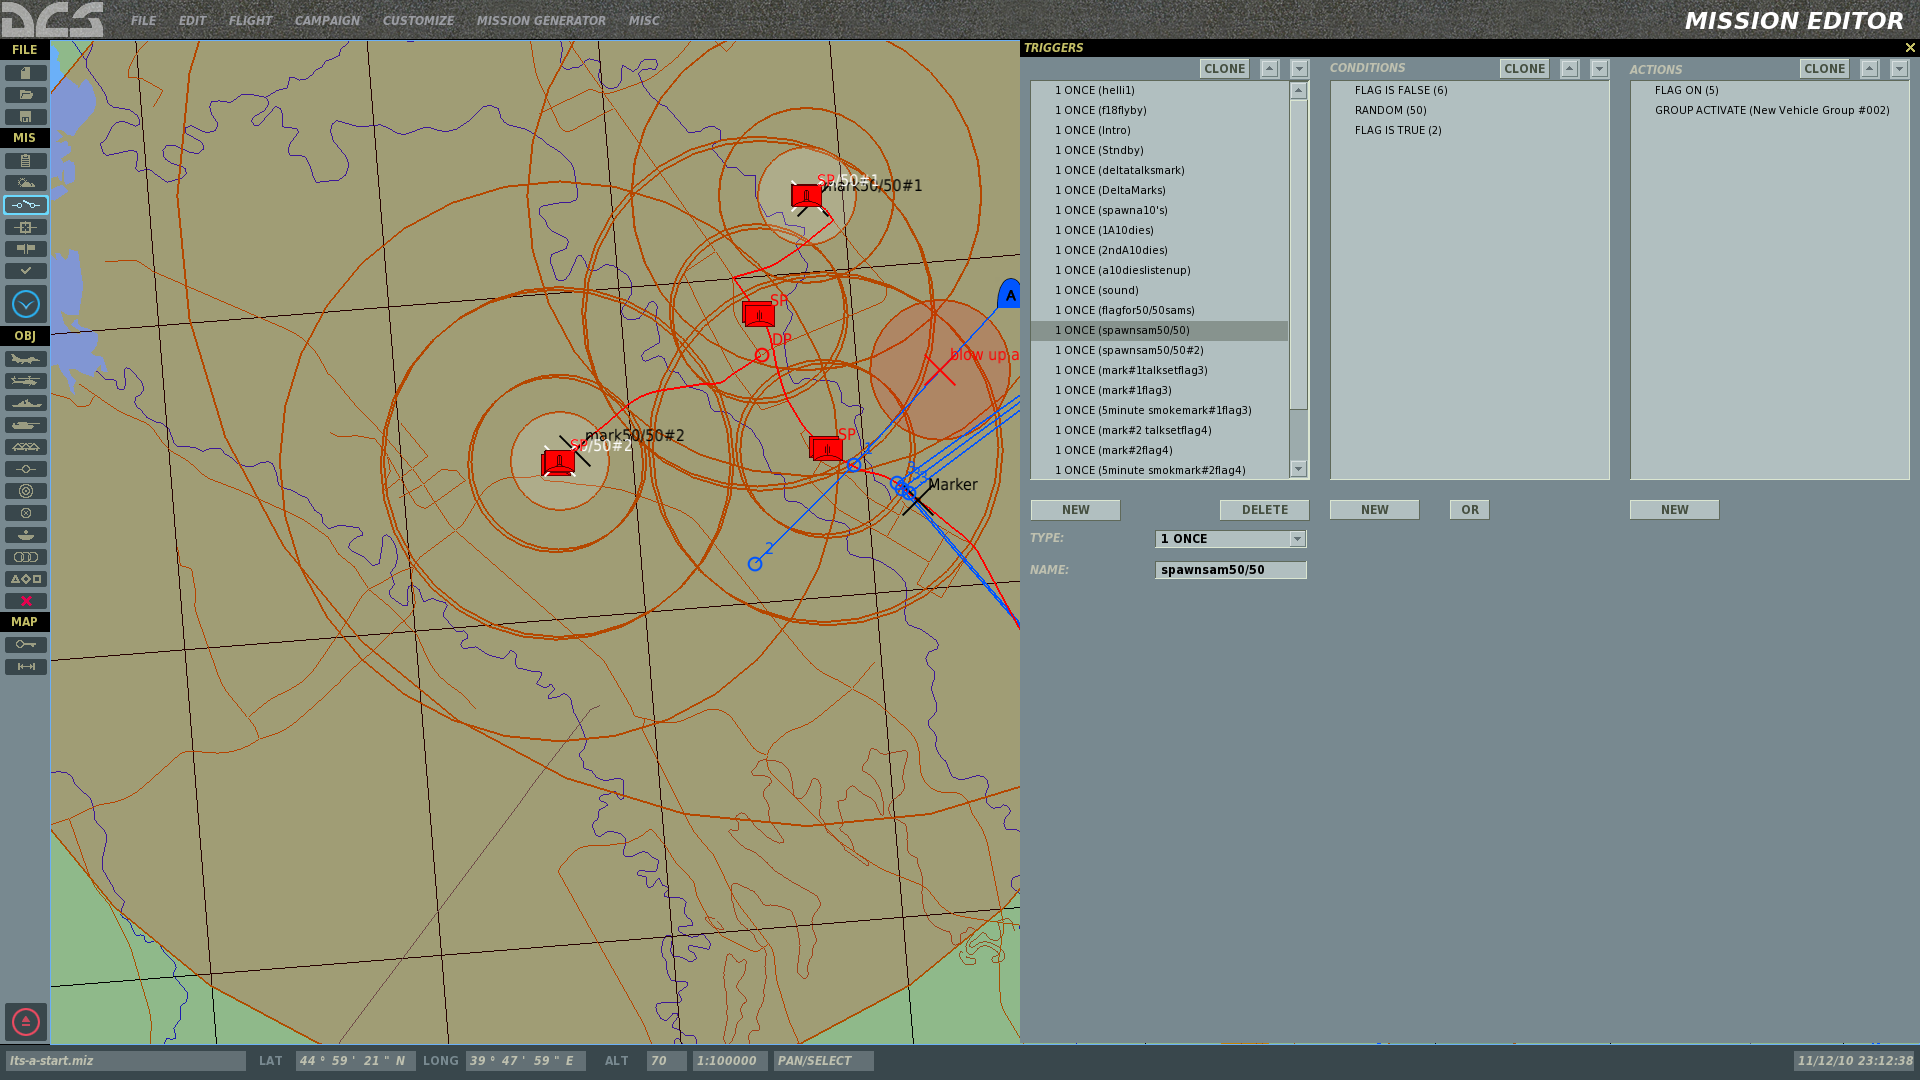Select trigger '1 ONCE (helli1)'
The height and width of the screenshot is (1080, 1920).
click(x=1160, y=90)
